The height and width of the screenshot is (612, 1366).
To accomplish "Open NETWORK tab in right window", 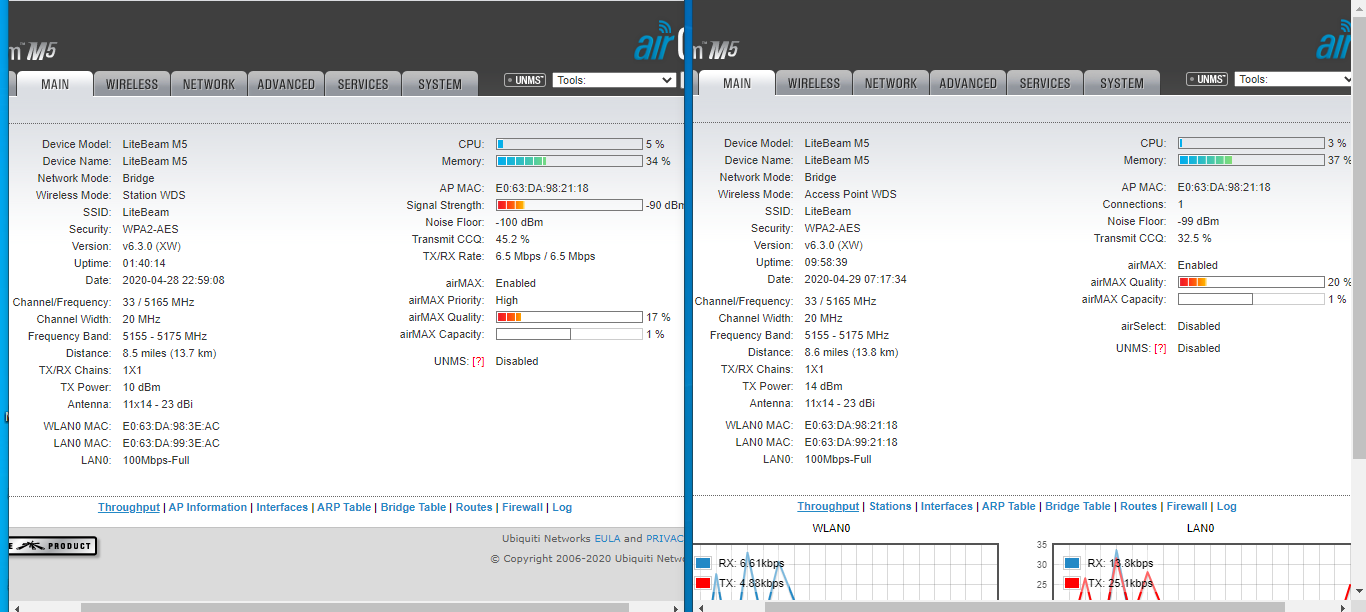I will point(890,83).
